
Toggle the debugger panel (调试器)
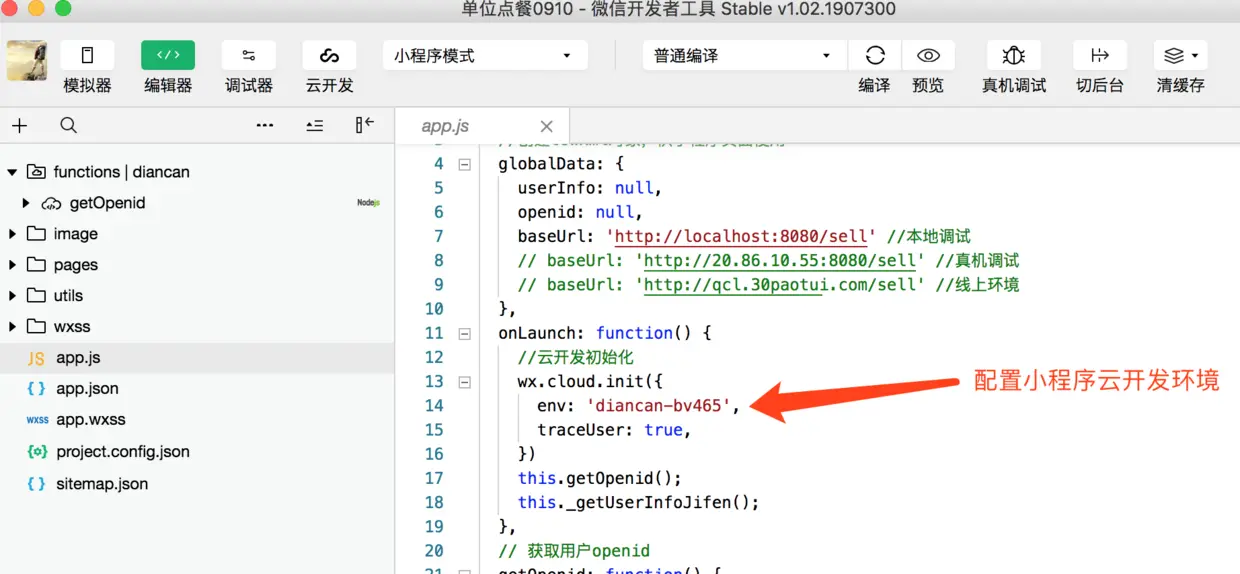tap(249, 56)
